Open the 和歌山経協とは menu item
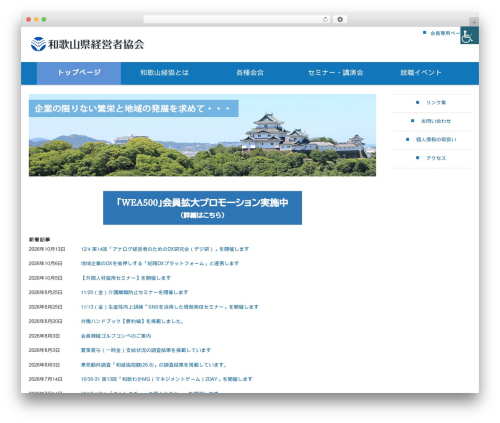The height and width of the screenshot is (423, 500). click(164, 73)
